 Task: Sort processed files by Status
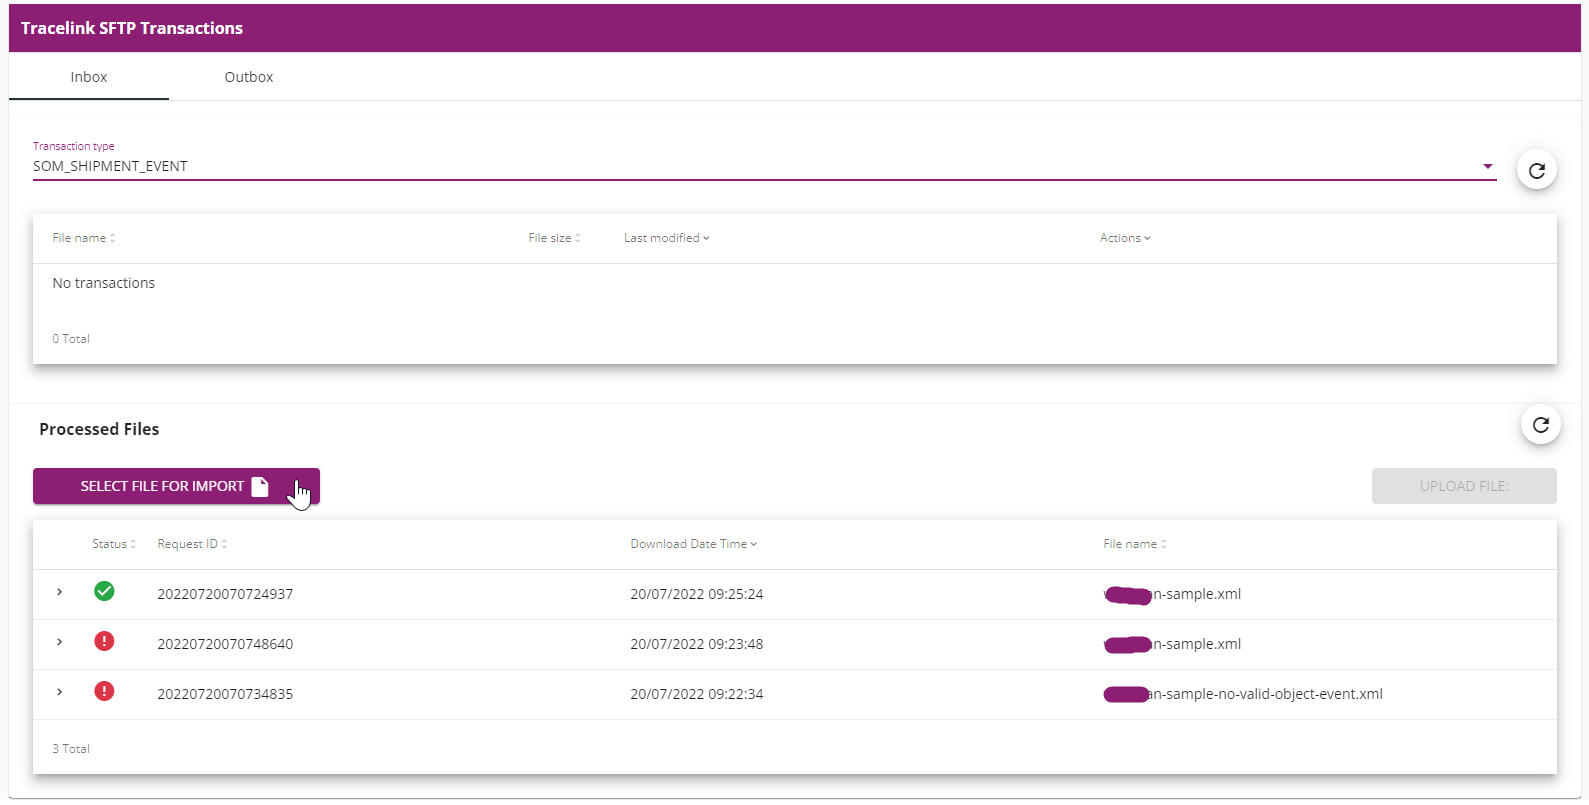click(114, 544)
